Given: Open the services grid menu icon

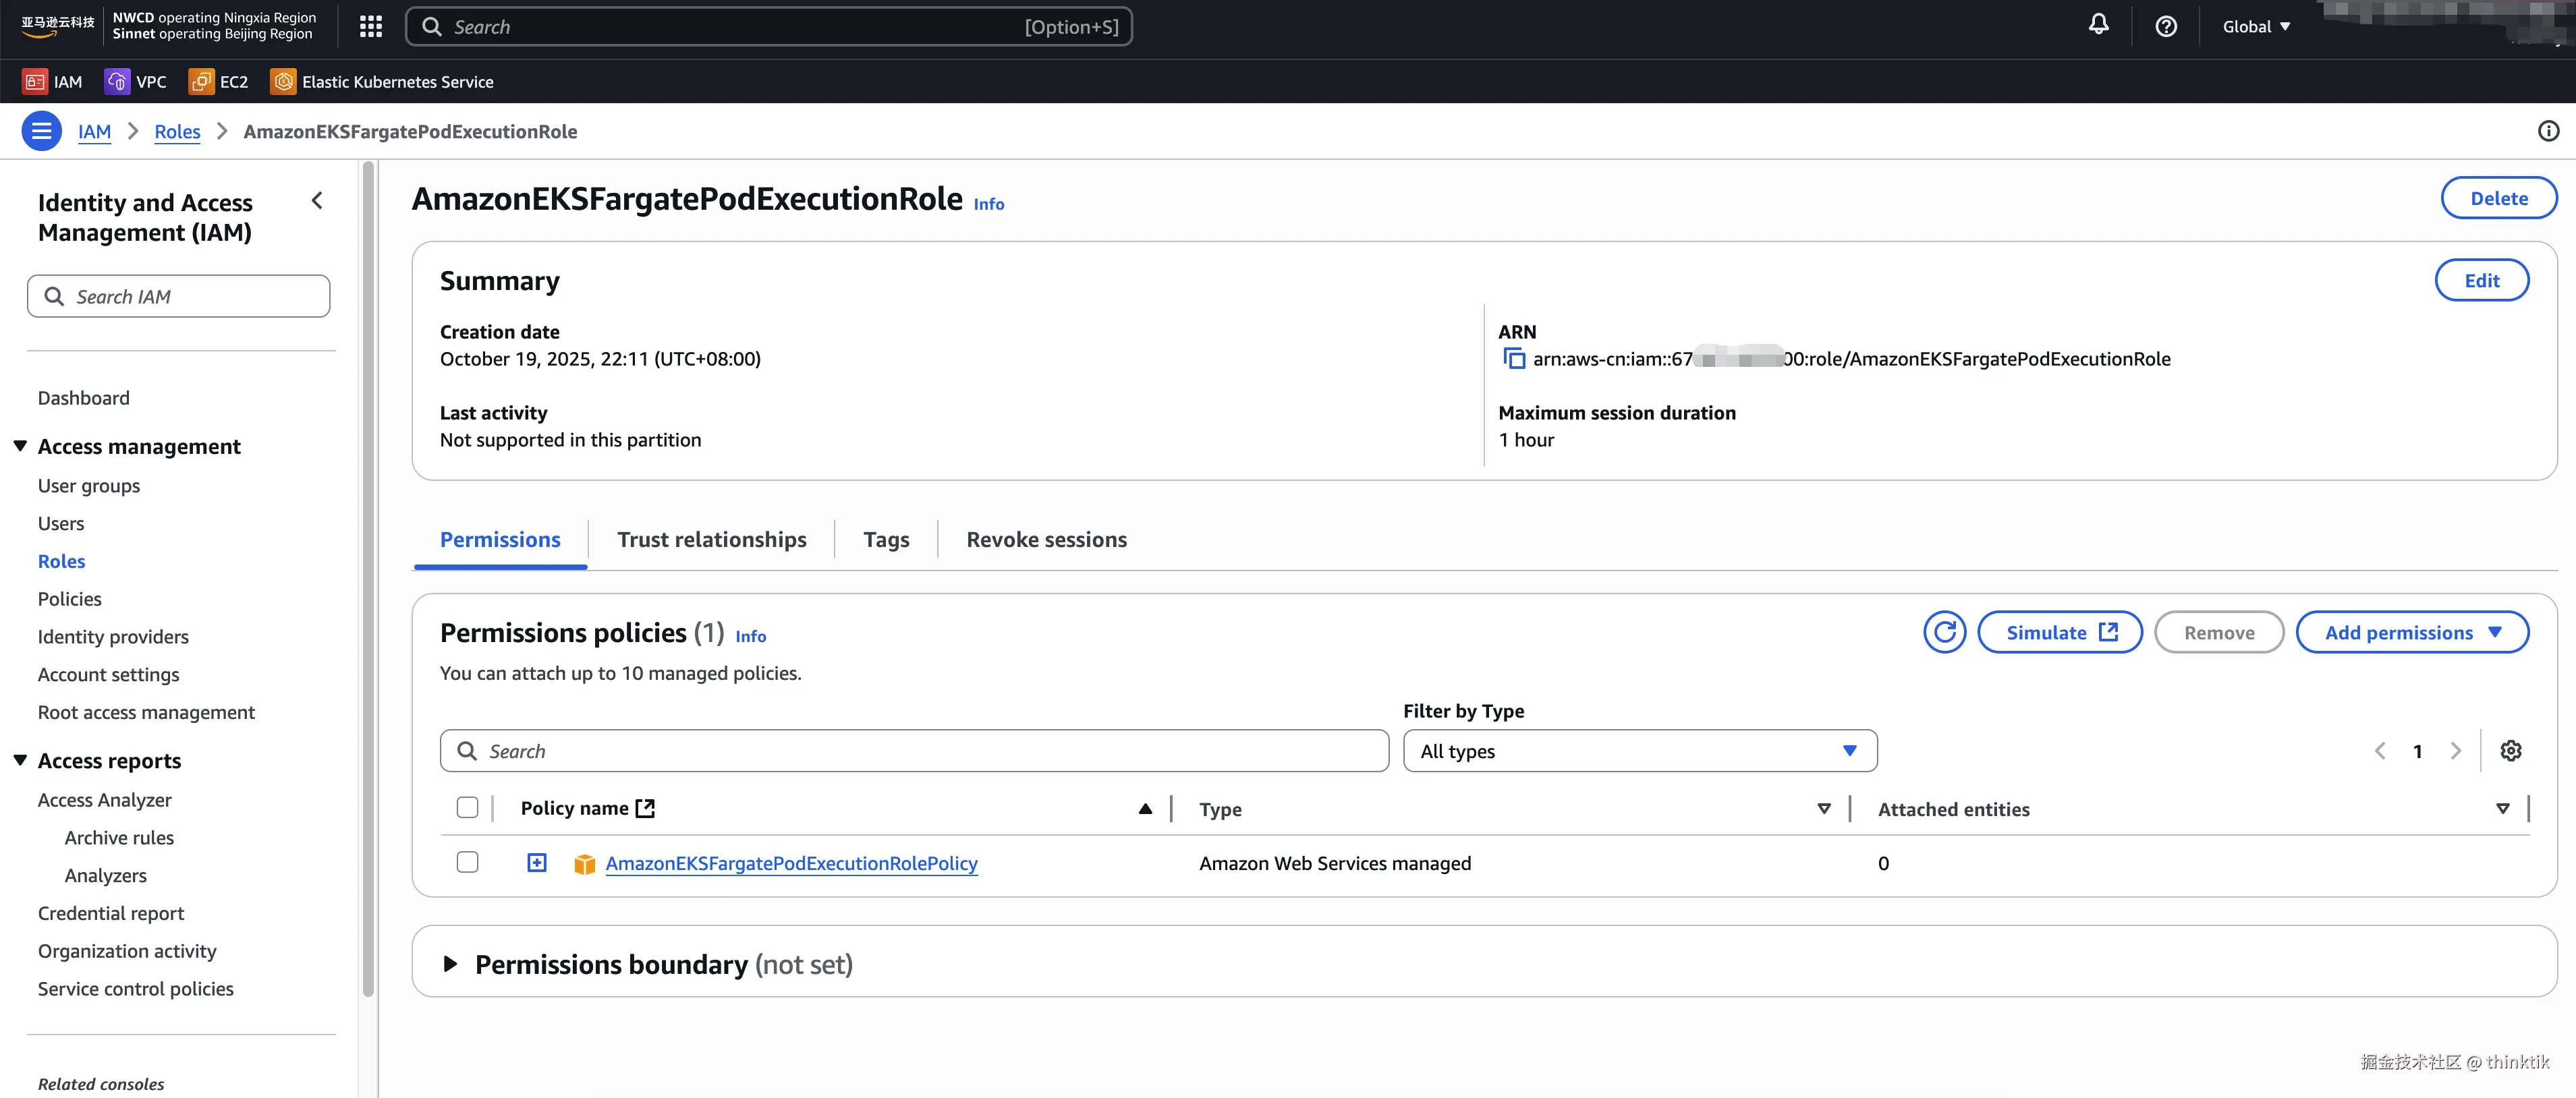Looking at the screenshot, I should pos(371,27).
